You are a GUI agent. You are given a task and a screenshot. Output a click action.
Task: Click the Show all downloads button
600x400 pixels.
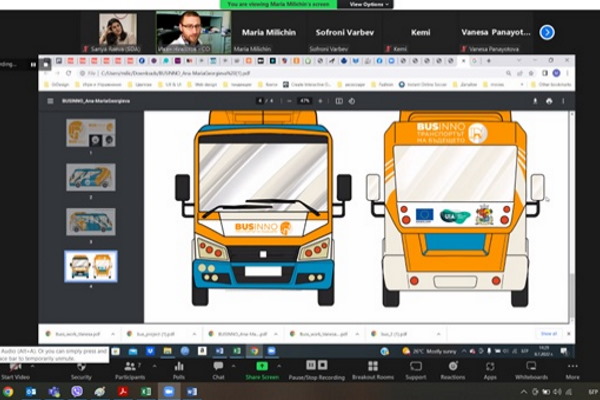[548, 333]
